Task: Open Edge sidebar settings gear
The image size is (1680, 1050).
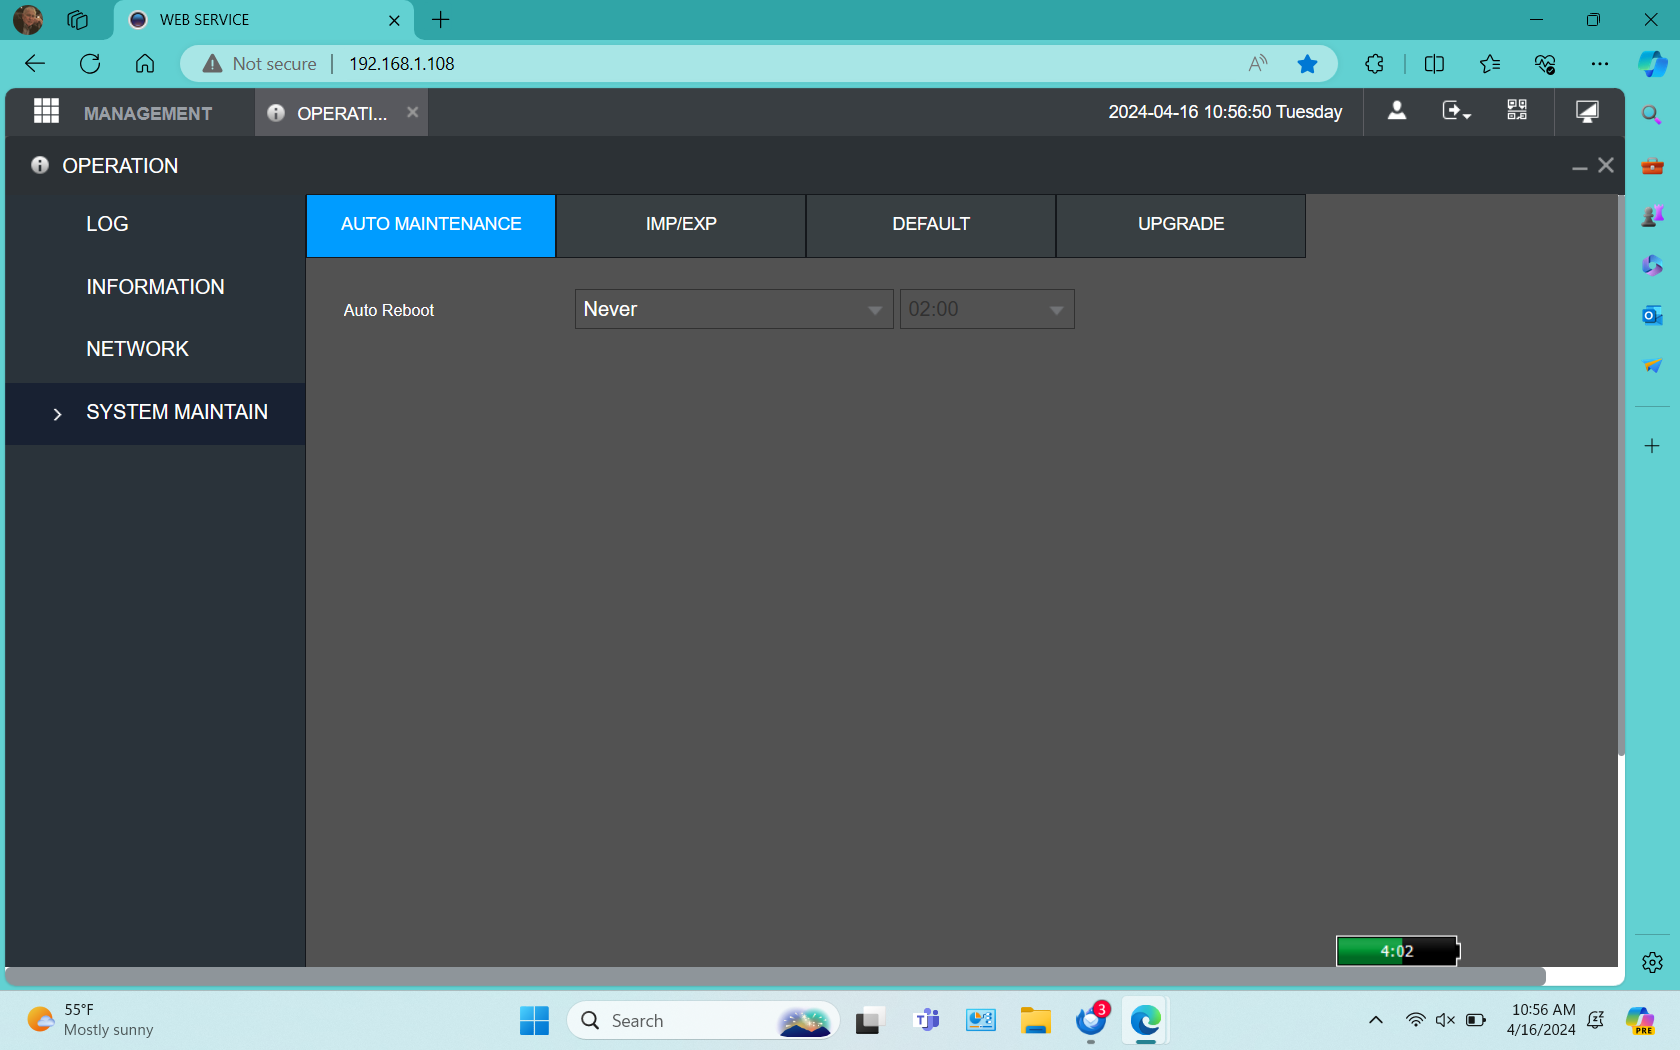Action: pyautogui.click(x=1652, y=962)
